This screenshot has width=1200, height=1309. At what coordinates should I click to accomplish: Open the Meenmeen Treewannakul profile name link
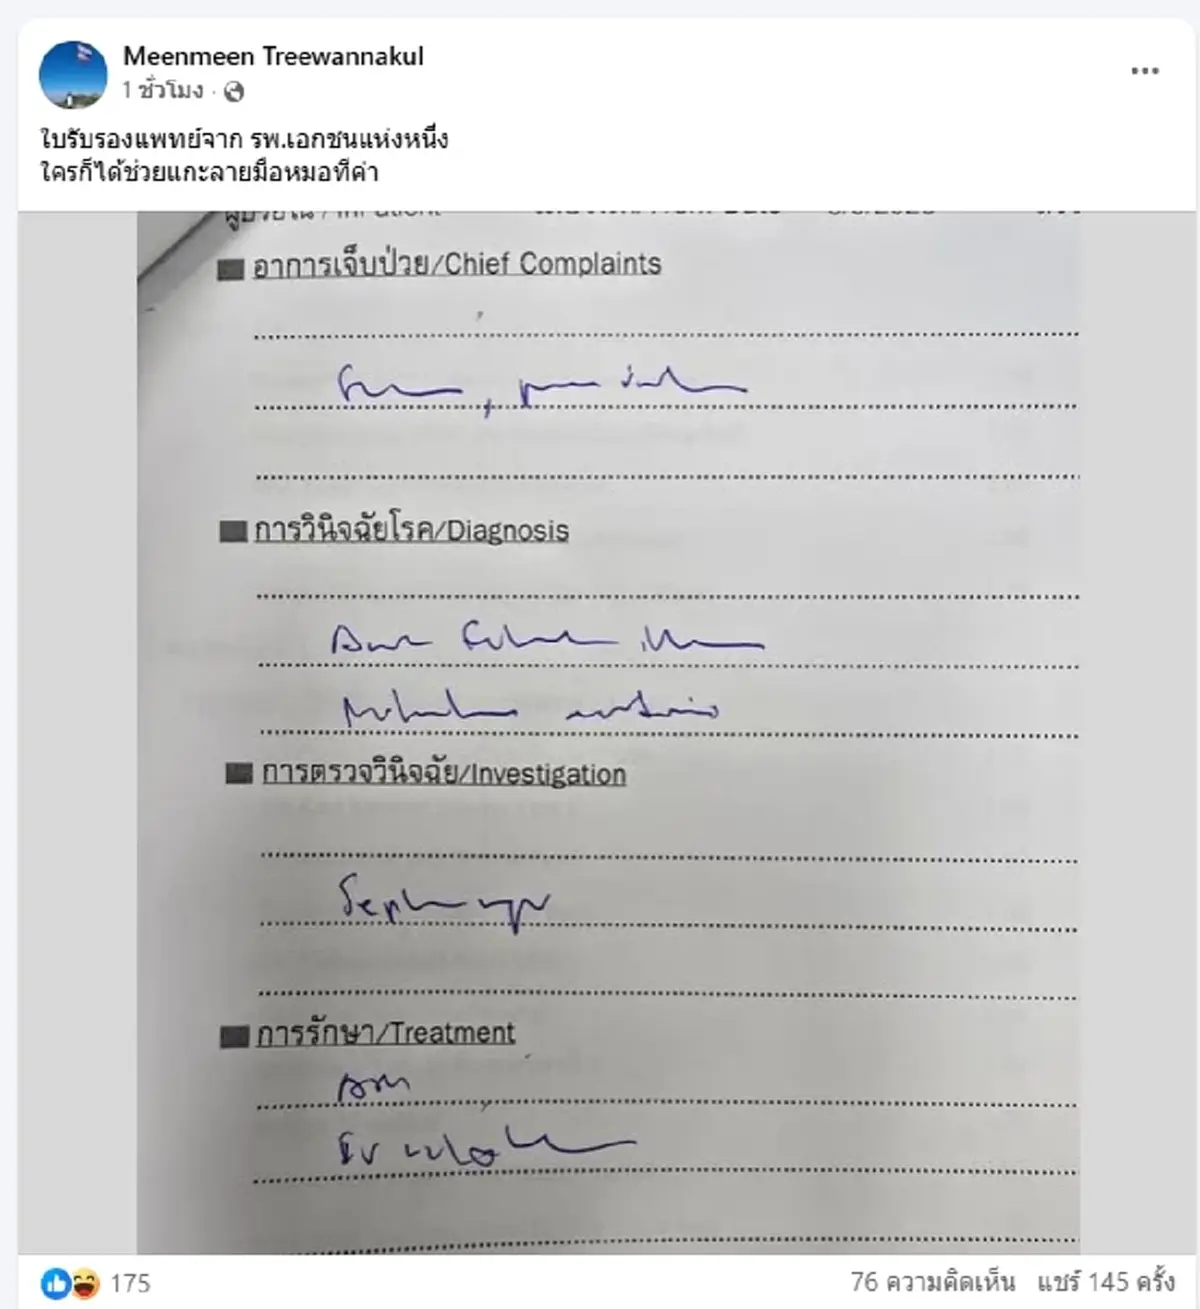pos(273,56)
